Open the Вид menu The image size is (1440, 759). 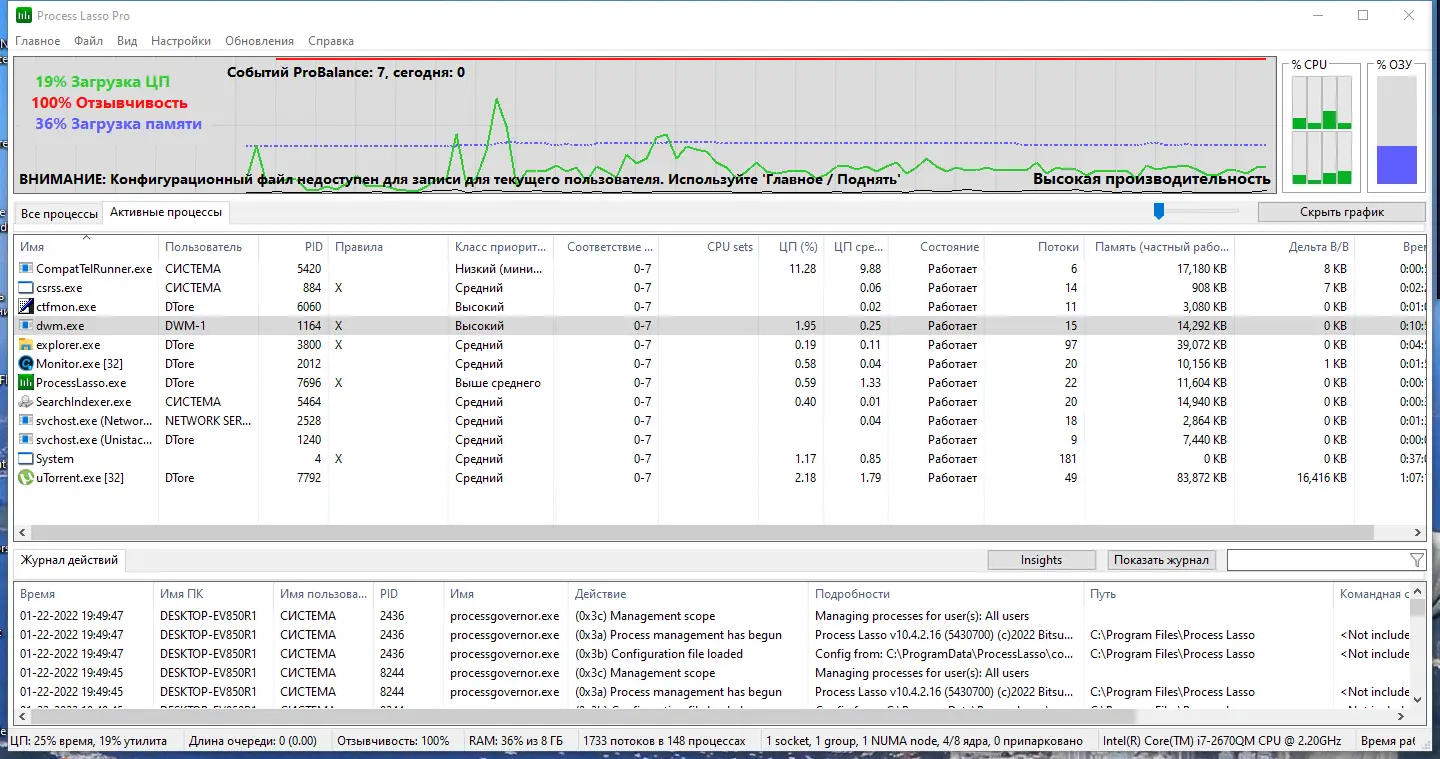tap(127, 41)
